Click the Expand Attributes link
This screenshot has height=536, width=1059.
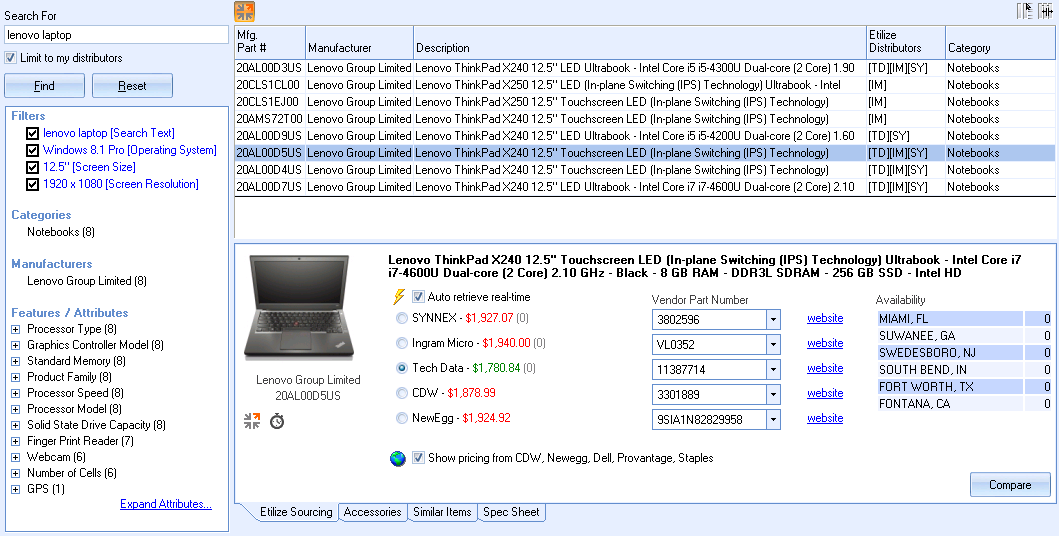coord(165,504)
